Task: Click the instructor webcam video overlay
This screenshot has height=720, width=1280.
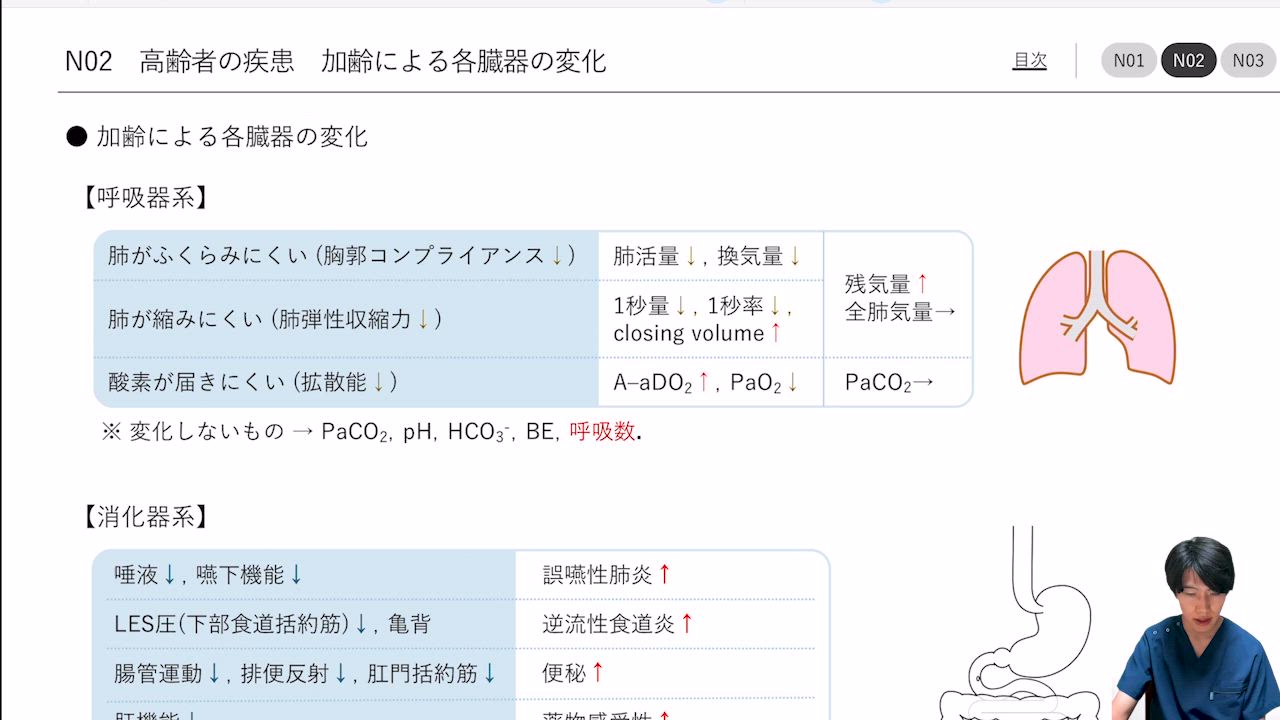Action: click(x=1195, y=630)
